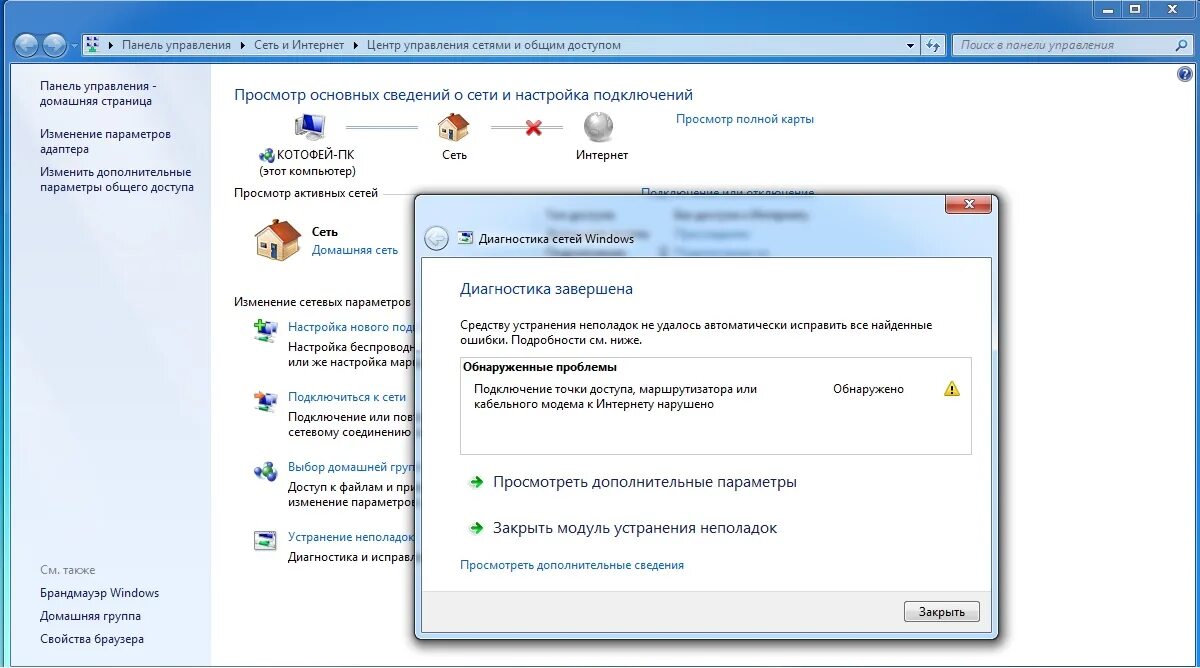Click the control panel icon in address bar
The image size is (1200, 668).
[92, 45]
